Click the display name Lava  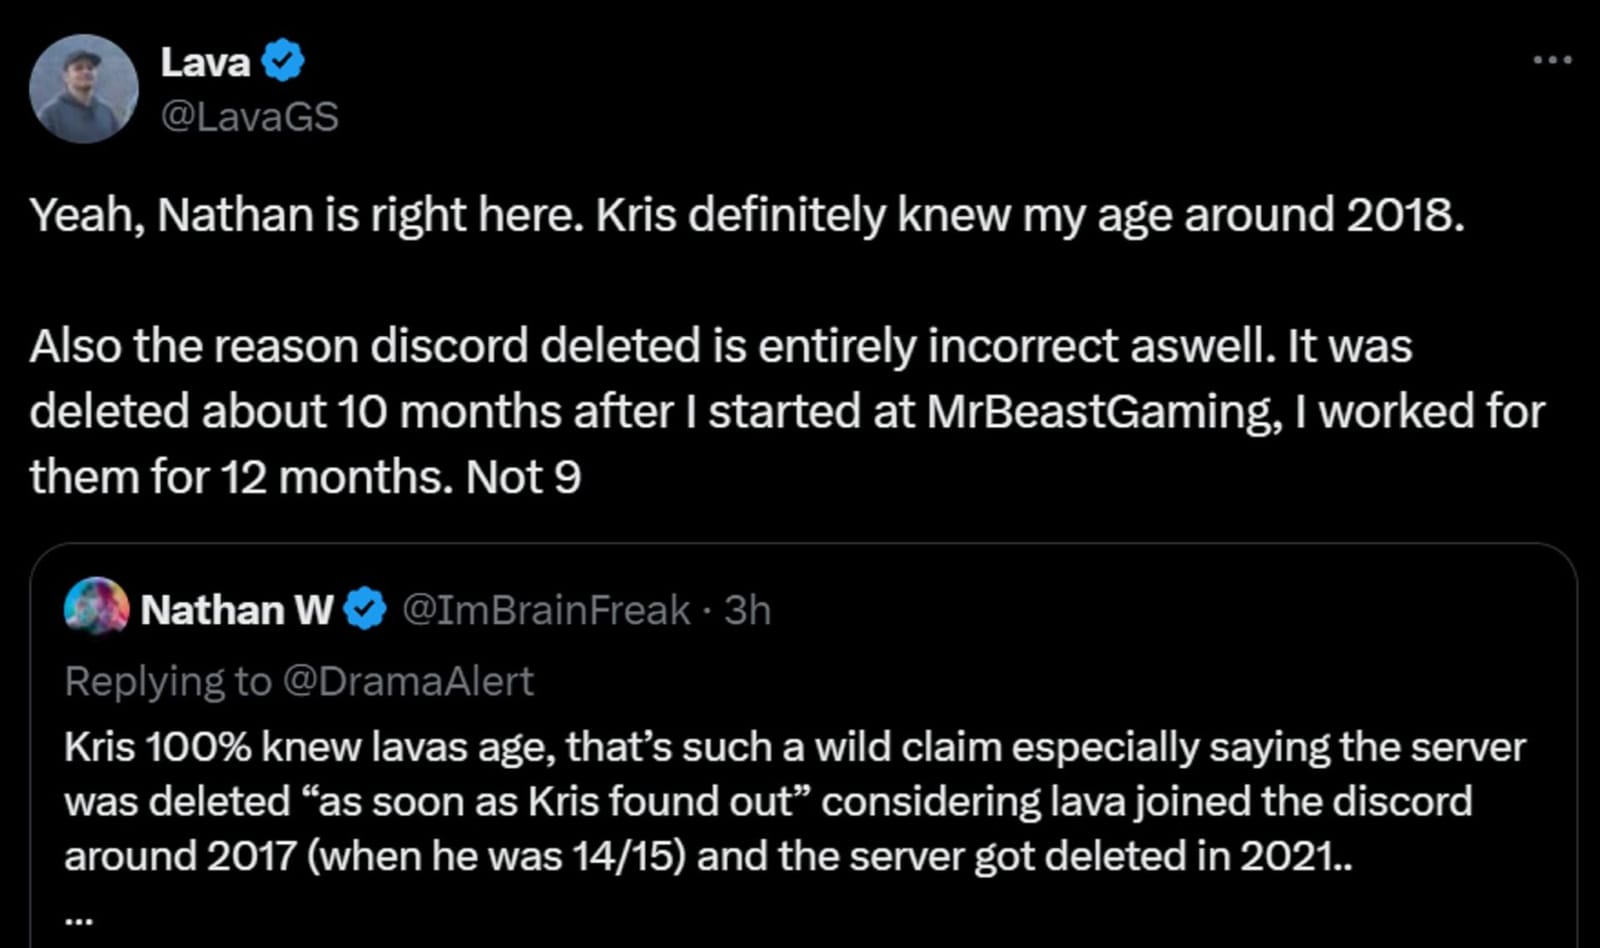click(203, 60)
